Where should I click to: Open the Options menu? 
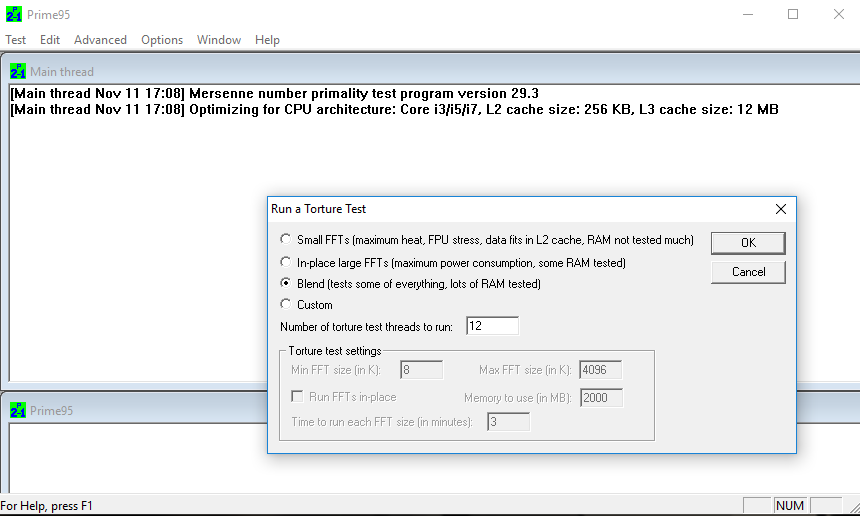click(162, 40)
